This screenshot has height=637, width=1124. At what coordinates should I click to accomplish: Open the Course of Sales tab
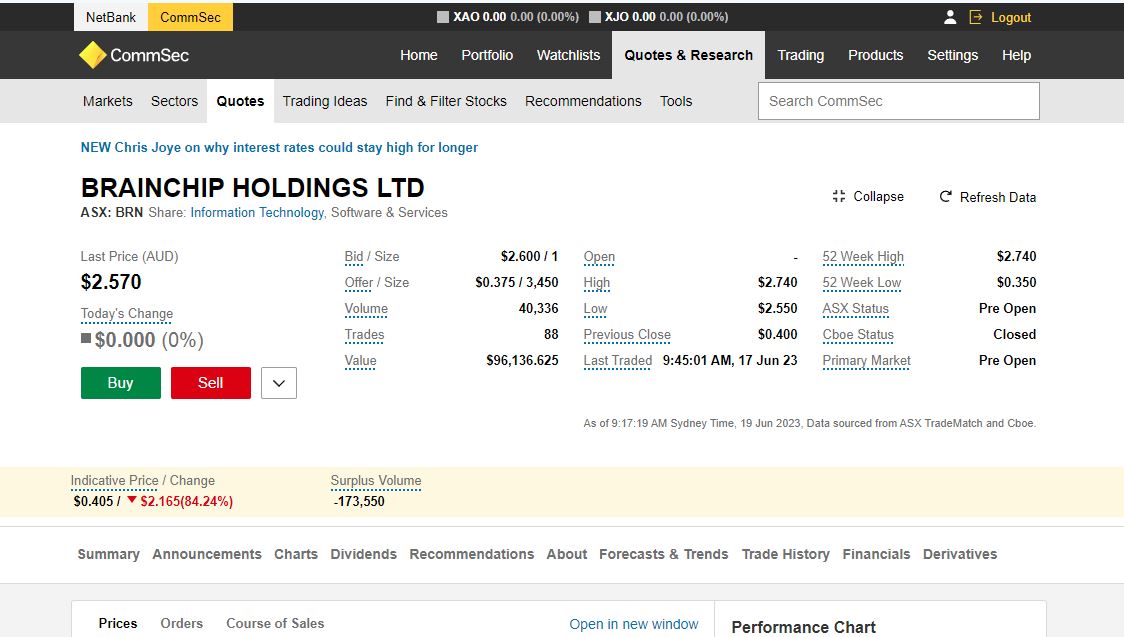275,623
